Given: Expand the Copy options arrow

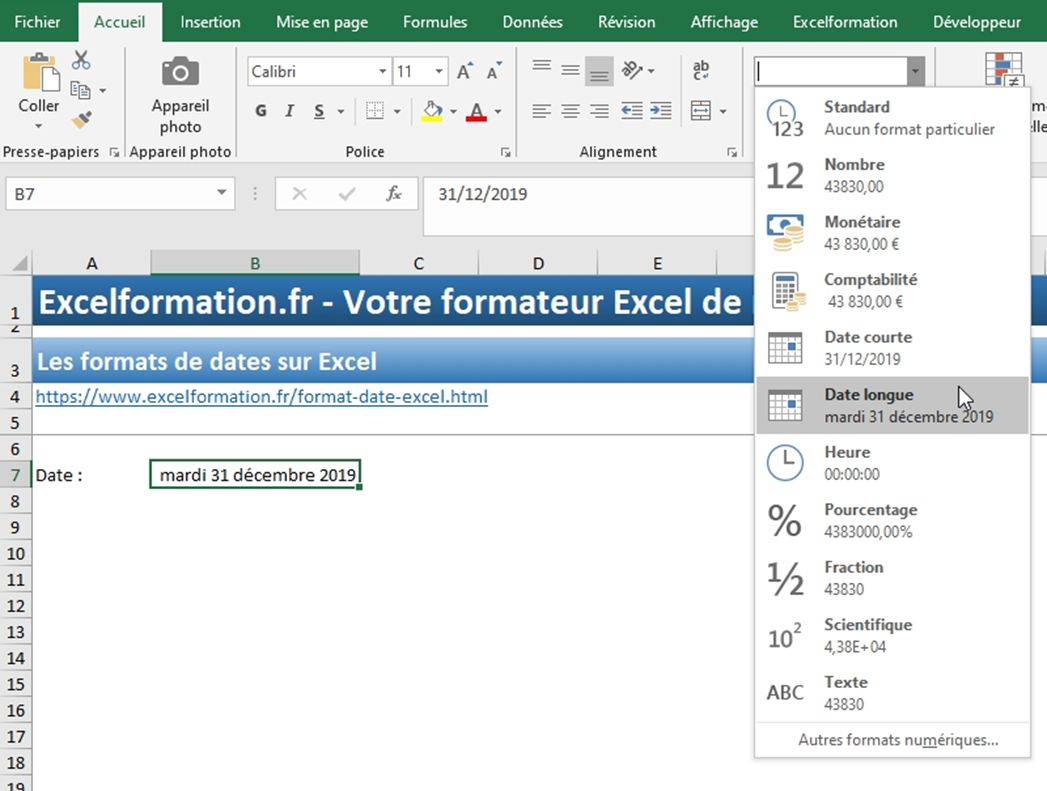Looking at the screenshot, I should click(103, 90).
